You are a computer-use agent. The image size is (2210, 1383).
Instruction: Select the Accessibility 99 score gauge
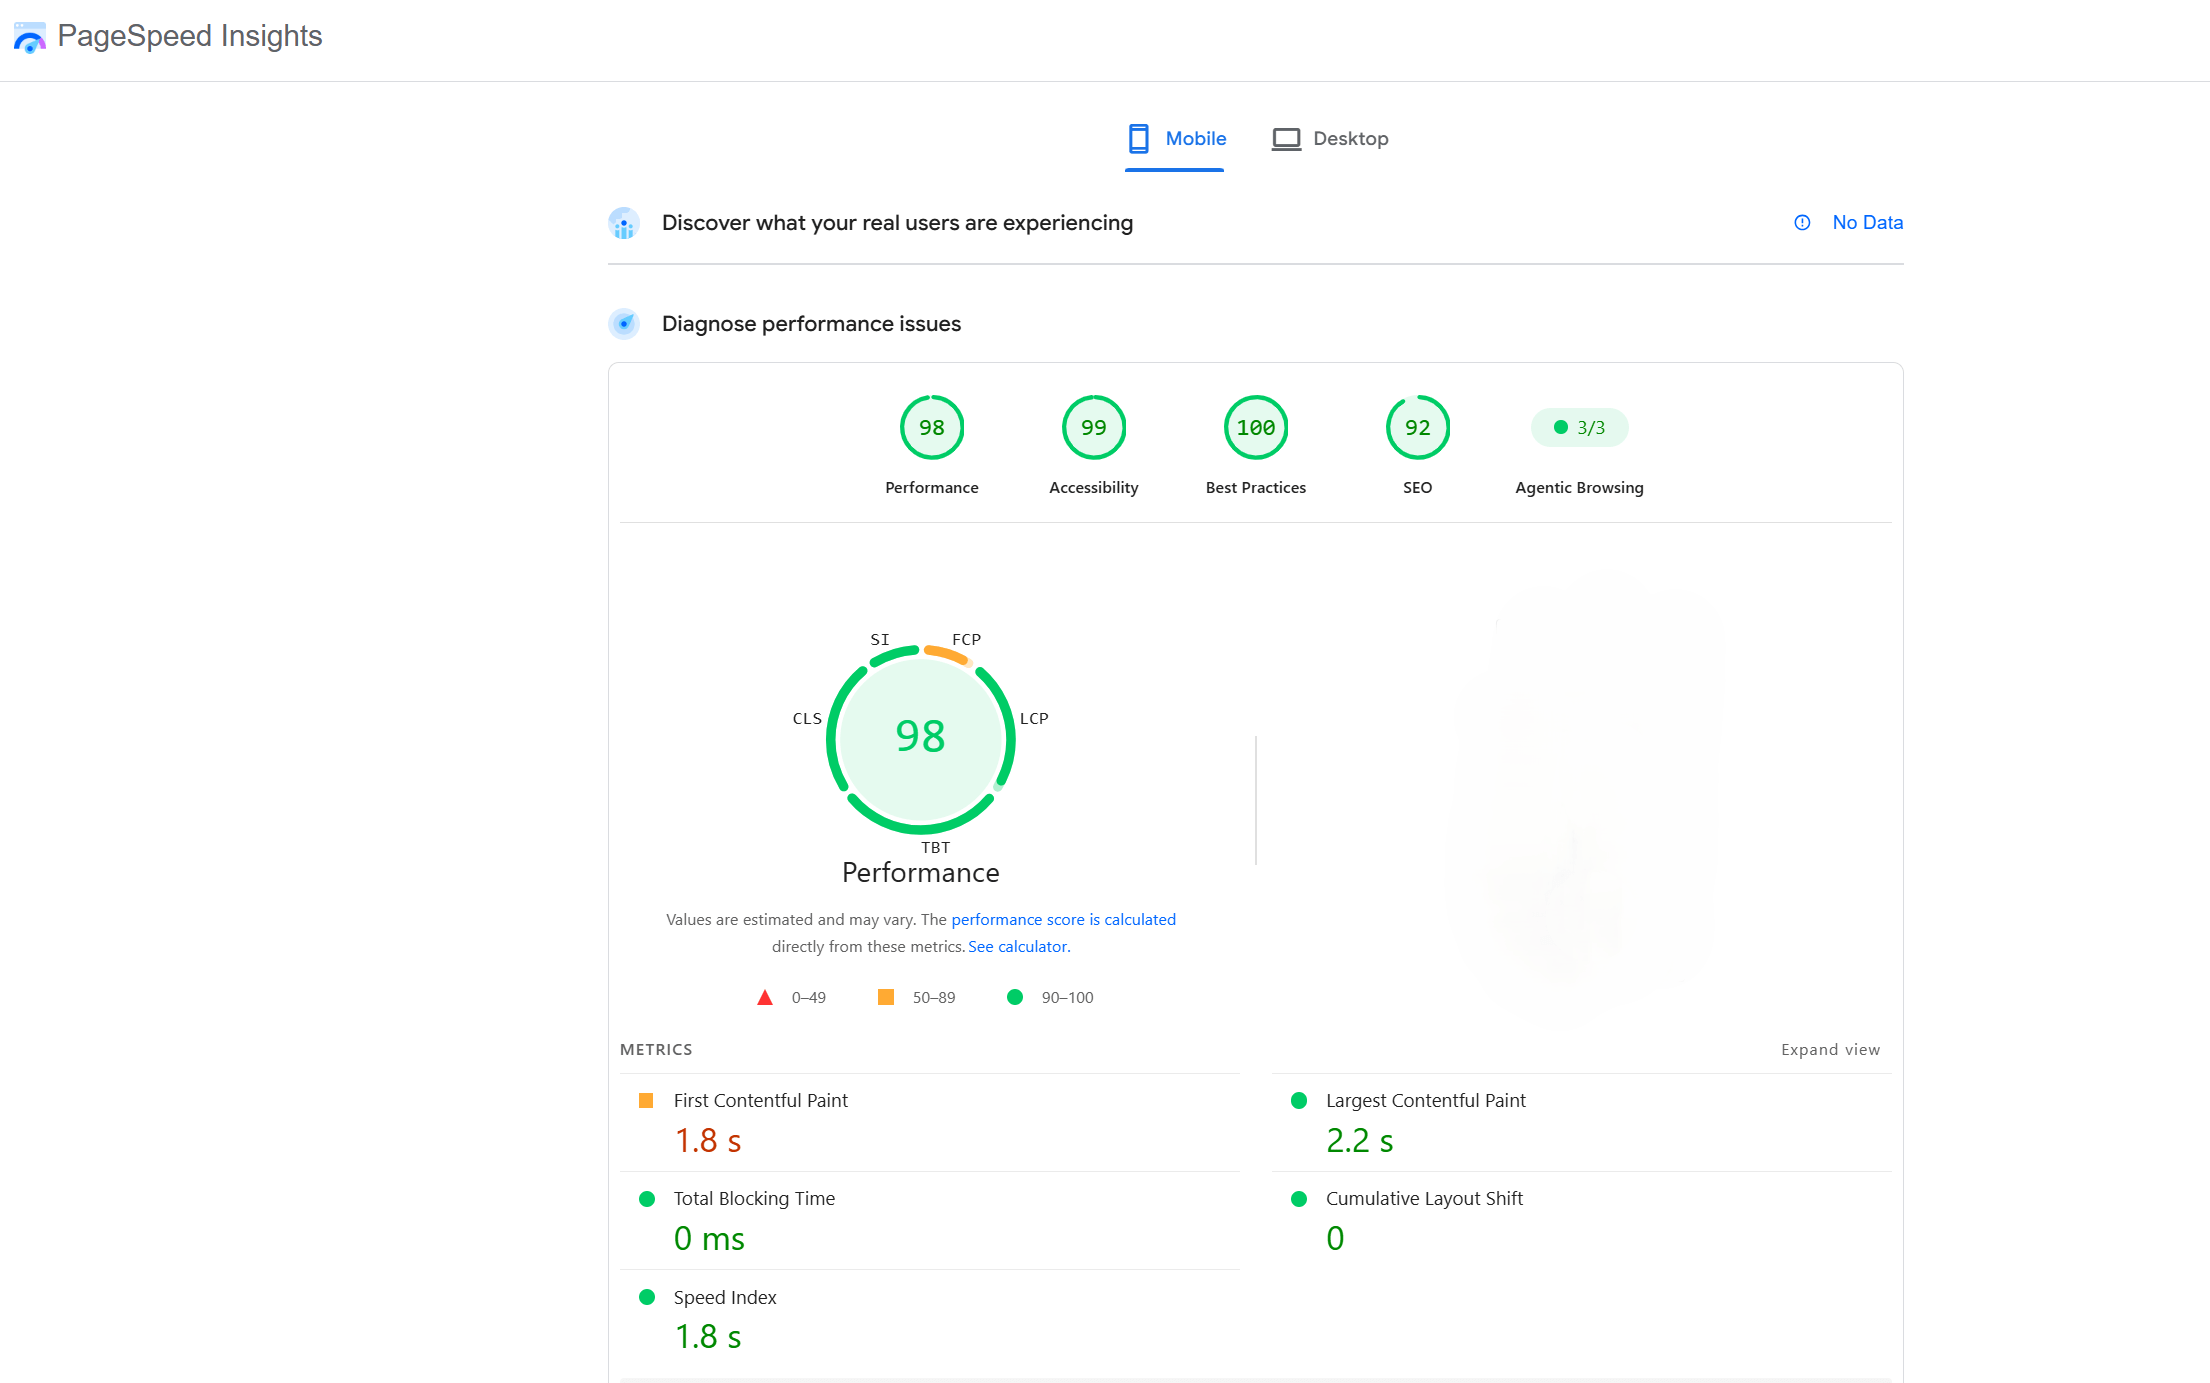[1094, 428]
